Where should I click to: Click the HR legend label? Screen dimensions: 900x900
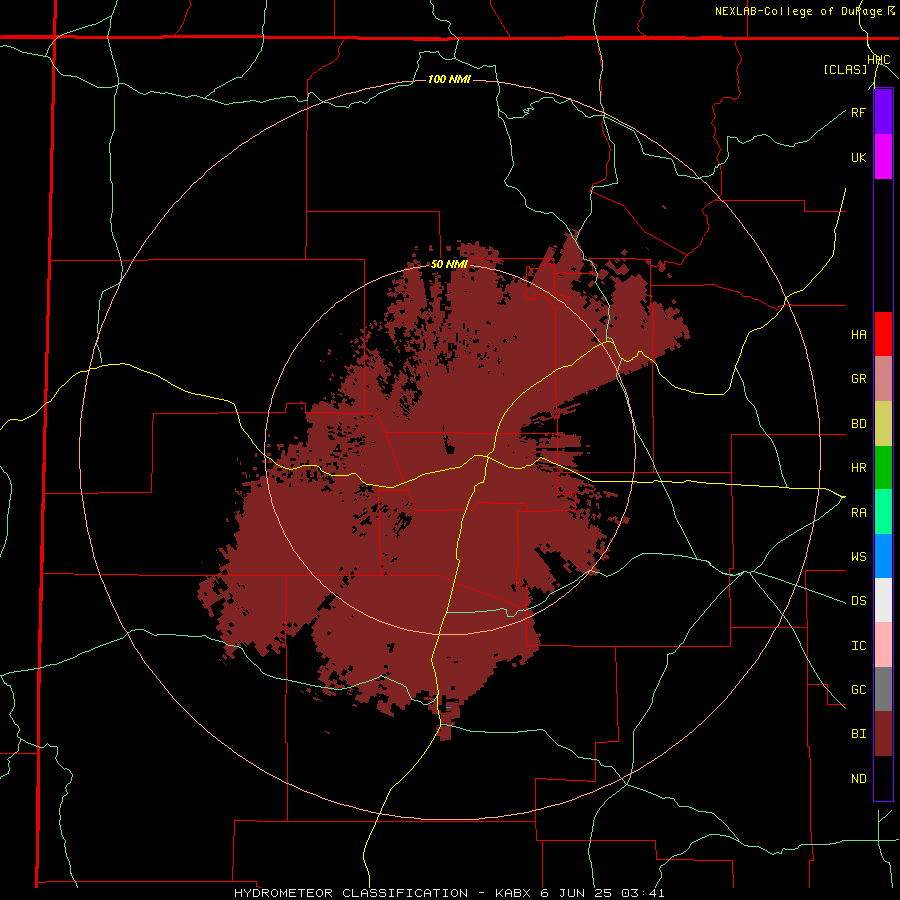858,468
